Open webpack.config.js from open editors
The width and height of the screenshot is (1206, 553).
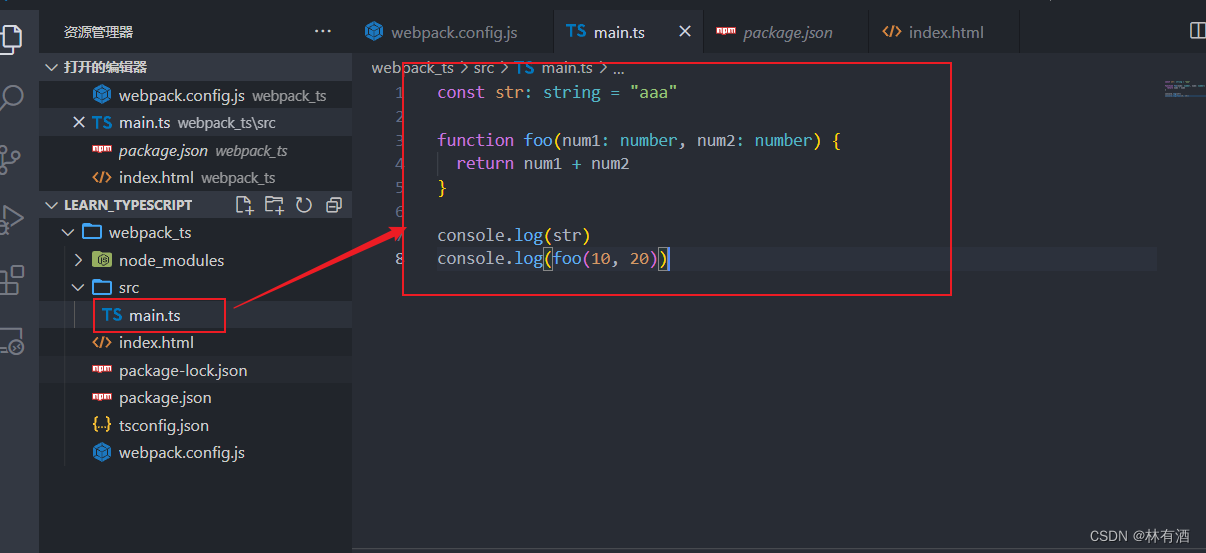point(195,95)
